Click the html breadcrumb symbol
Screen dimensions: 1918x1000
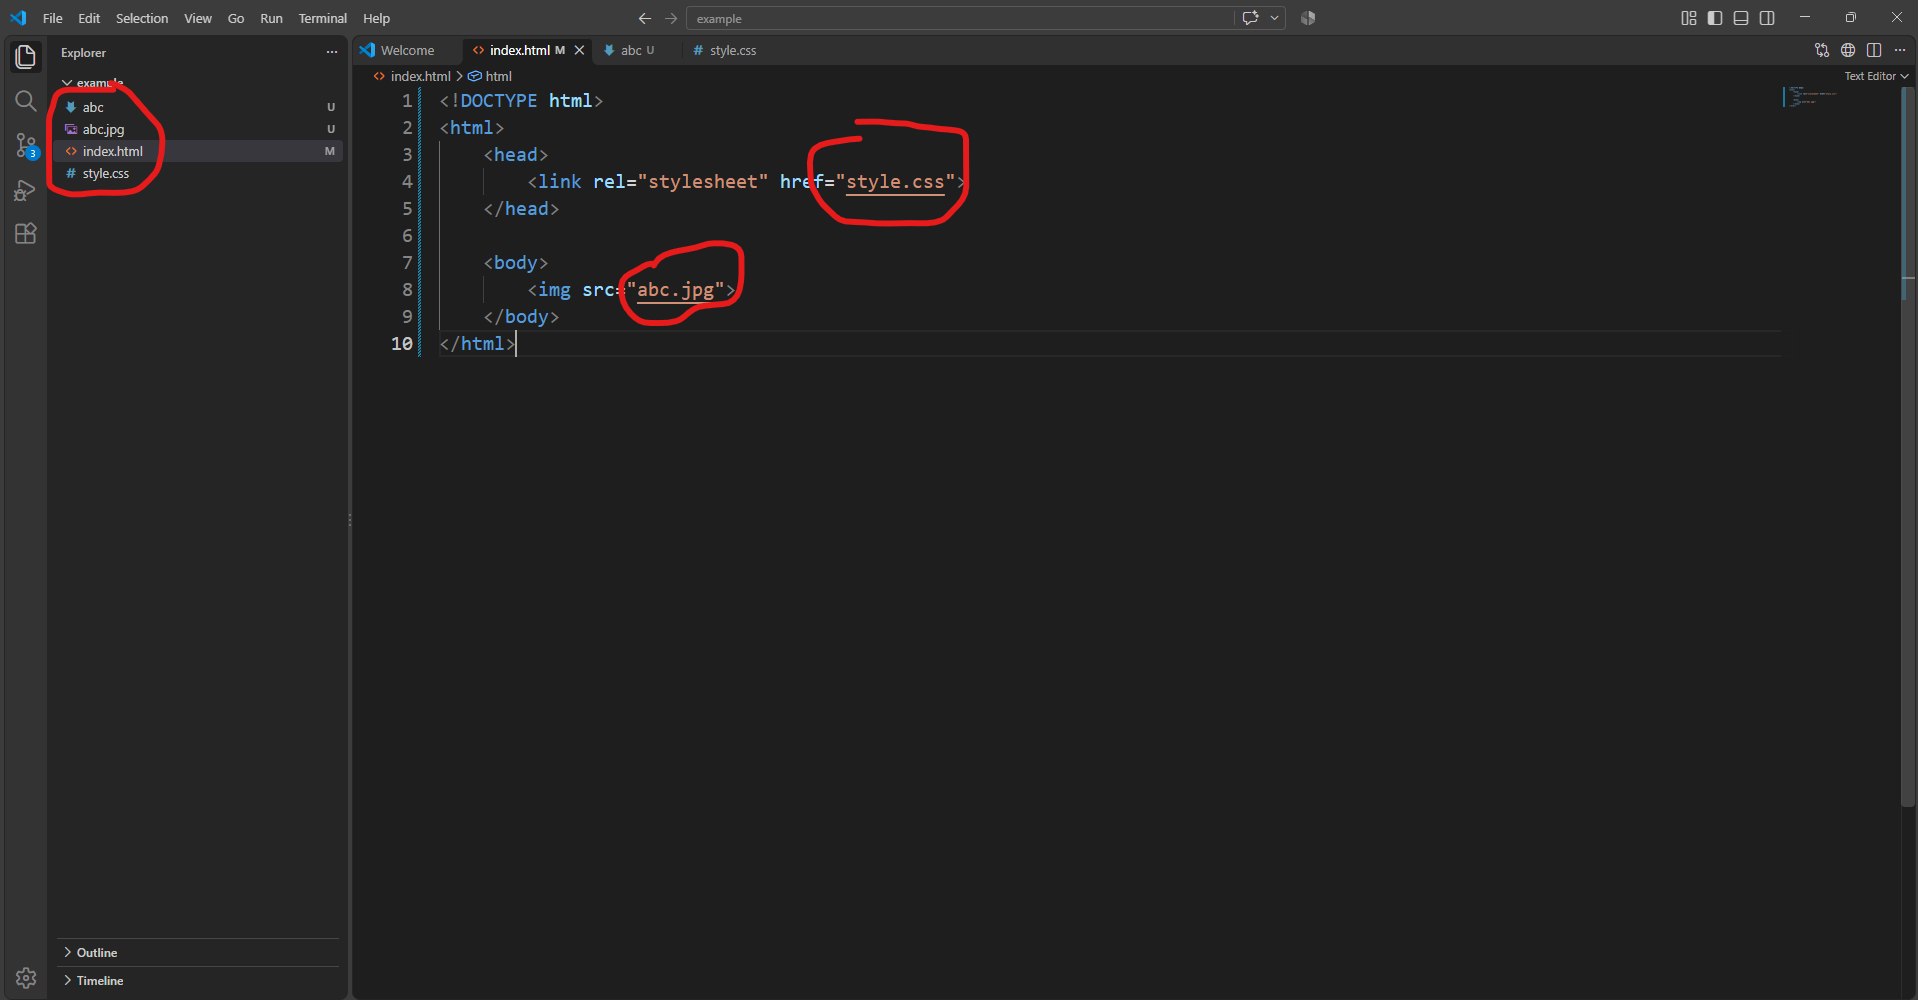(x=490, y=76)
